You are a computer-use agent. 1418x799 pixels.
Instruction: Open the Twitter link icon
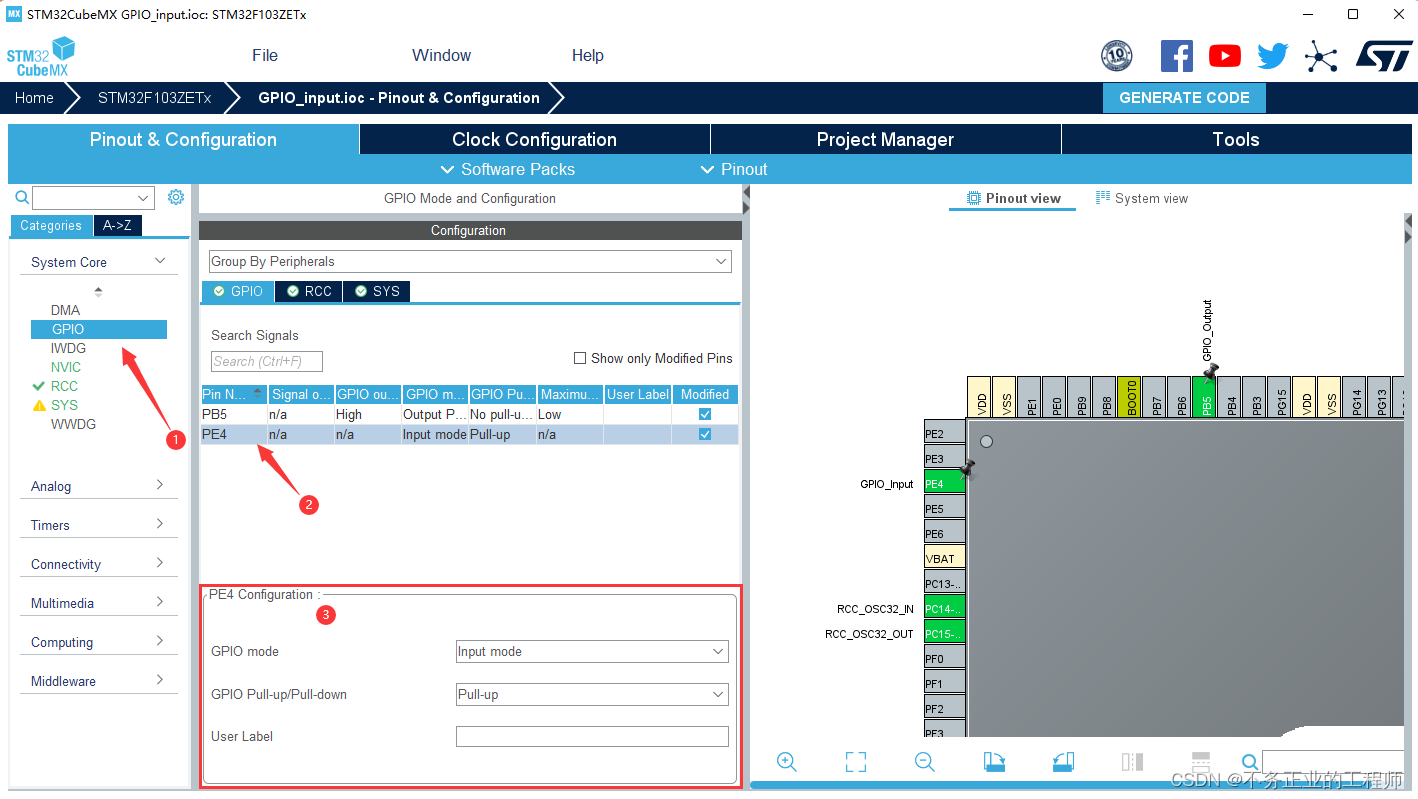(x=1272, y=56)
